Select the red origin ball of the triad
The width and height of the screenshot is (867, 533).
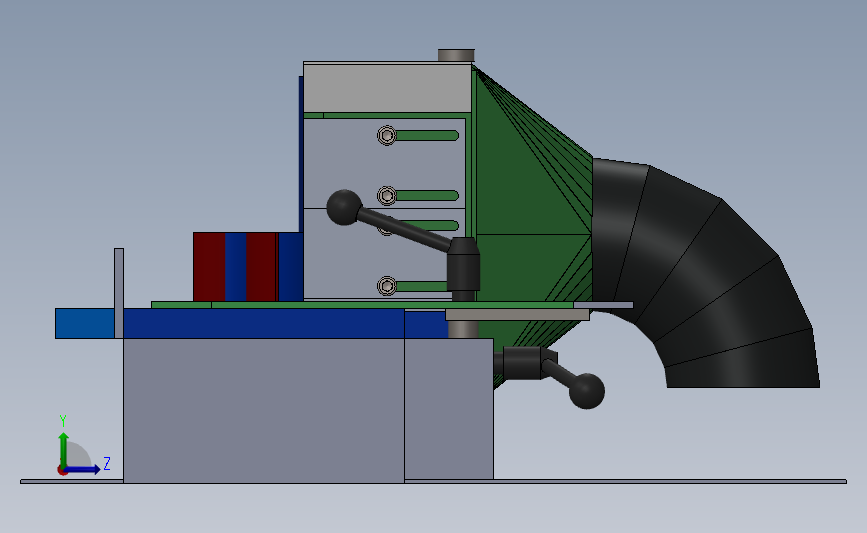click(x=62, y=471)
